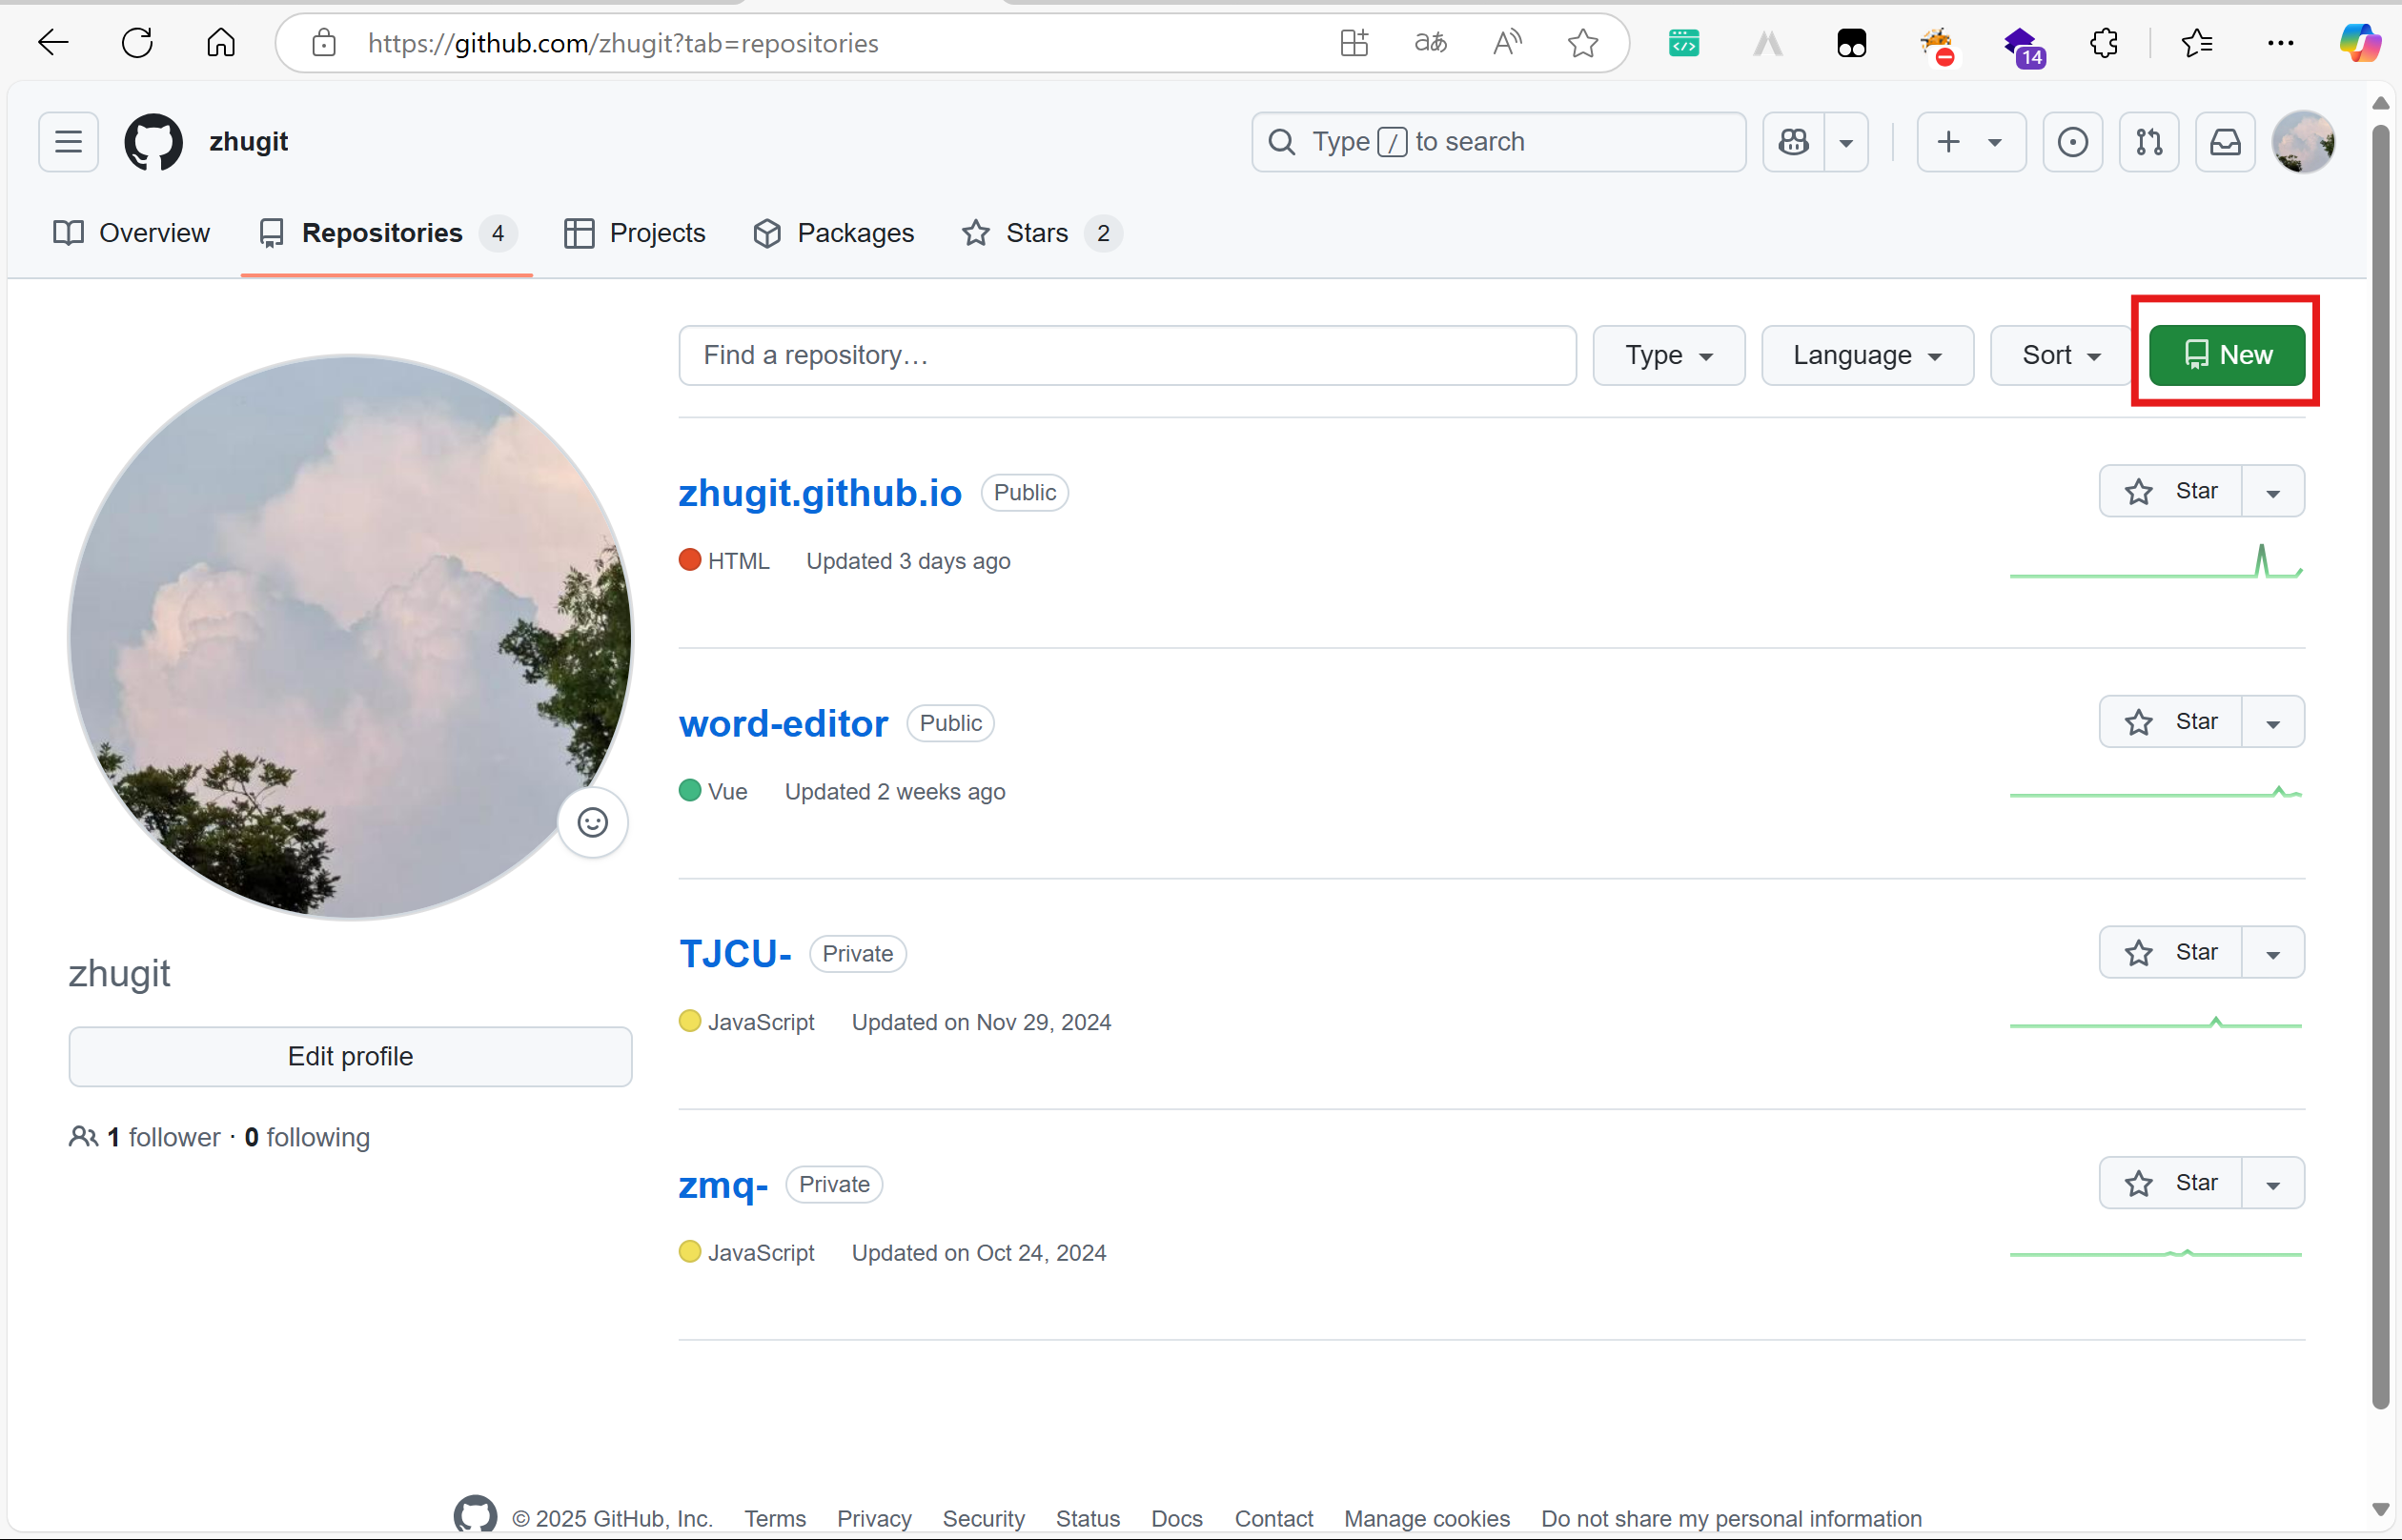Open the zhugit.github.io repository link
The width and height of the screenshot is (2402, 1540).
point(820,492)
